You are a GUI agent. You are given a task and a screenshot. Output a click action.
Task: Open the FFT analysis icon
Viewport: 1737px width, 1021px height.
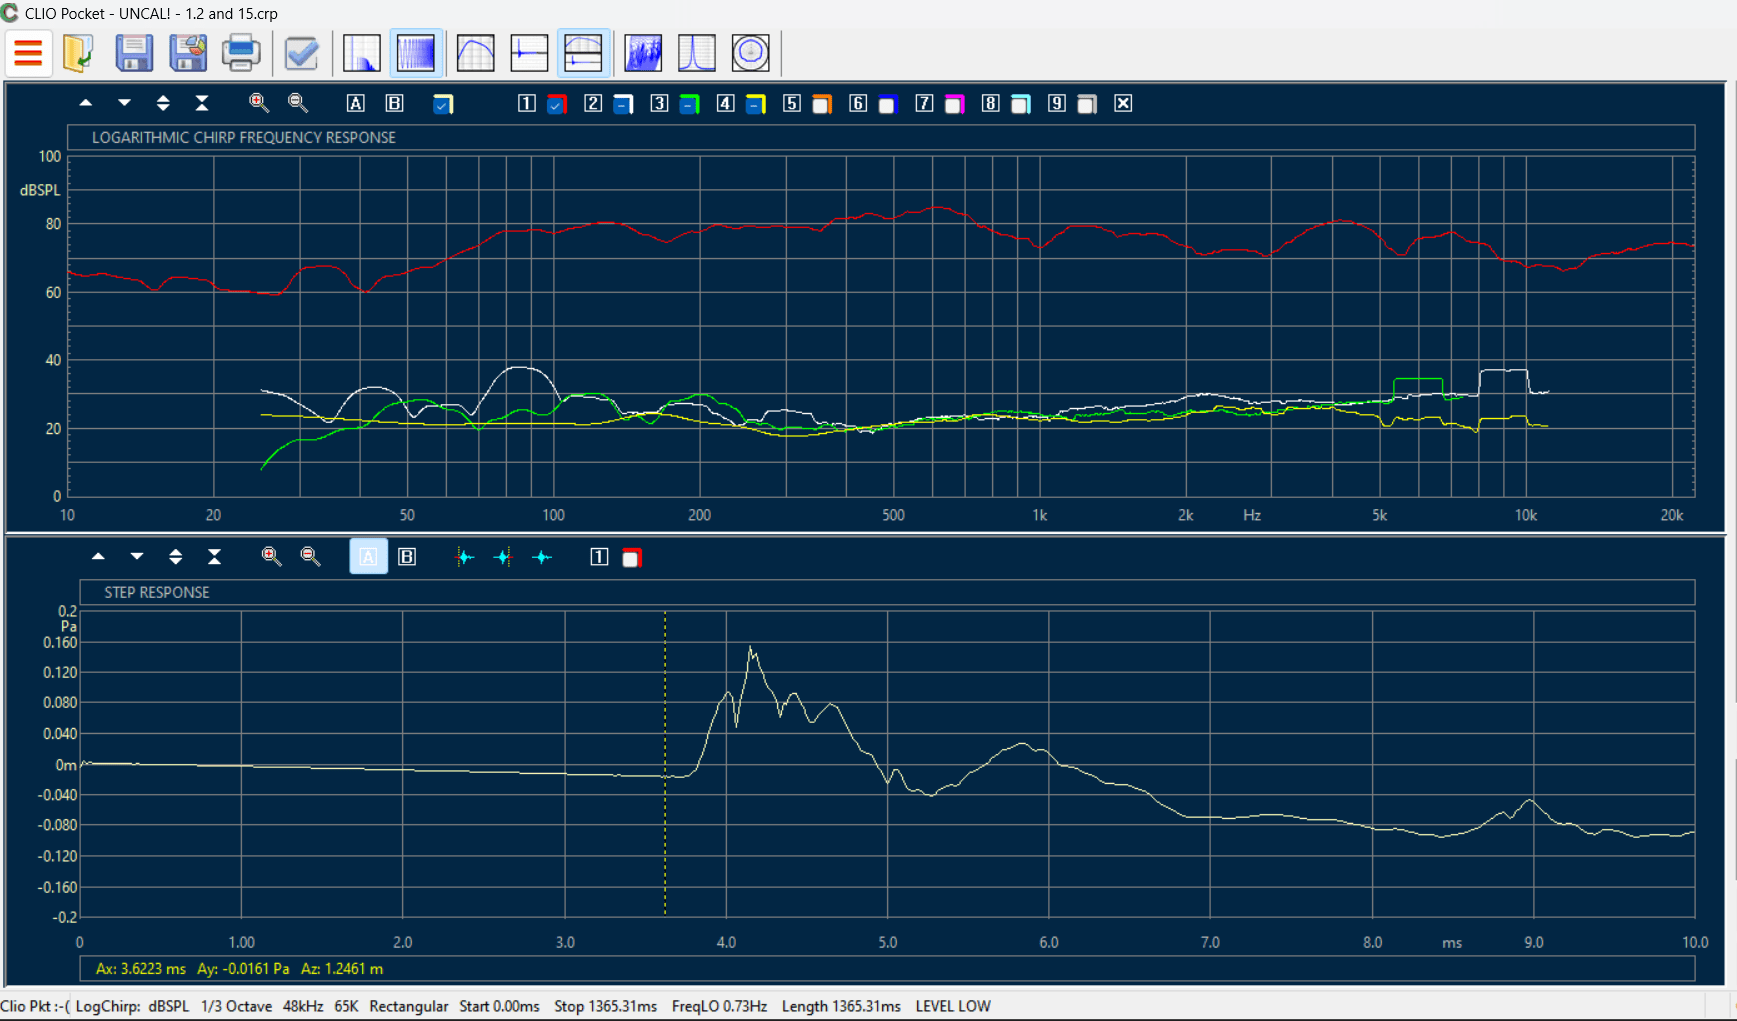361,53
